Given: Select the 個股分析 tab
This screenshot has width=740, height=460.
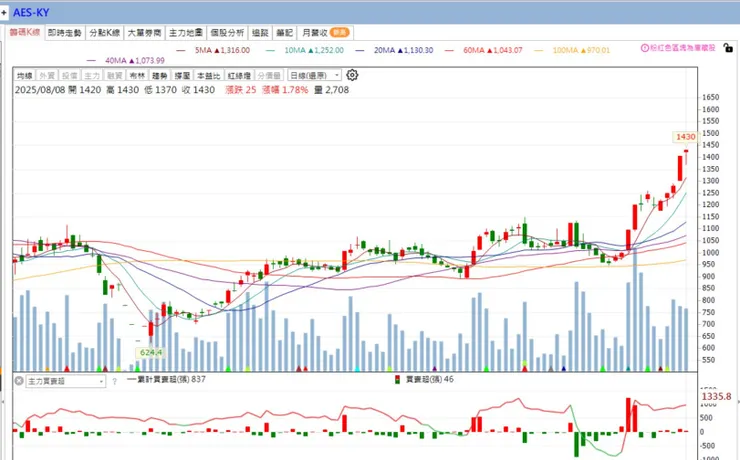Looking at the screenshot, I should point(227,33).
